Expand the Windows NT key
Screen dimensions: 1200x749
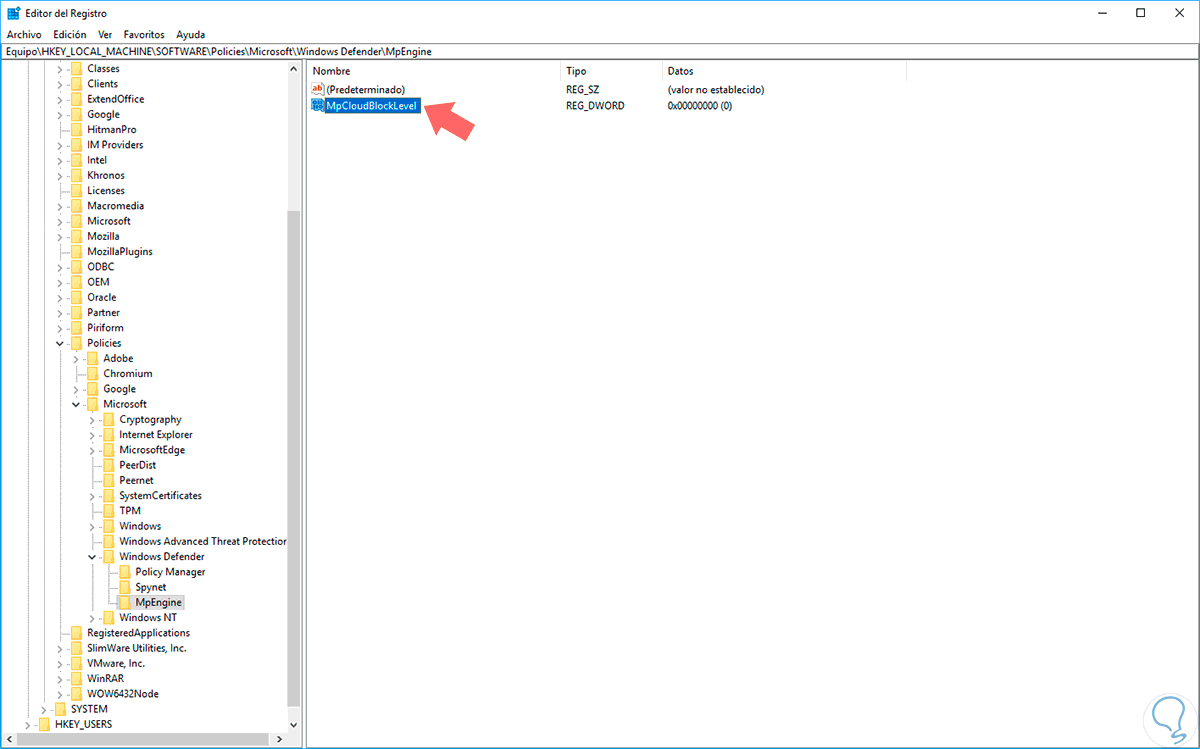tap(92, 618)
